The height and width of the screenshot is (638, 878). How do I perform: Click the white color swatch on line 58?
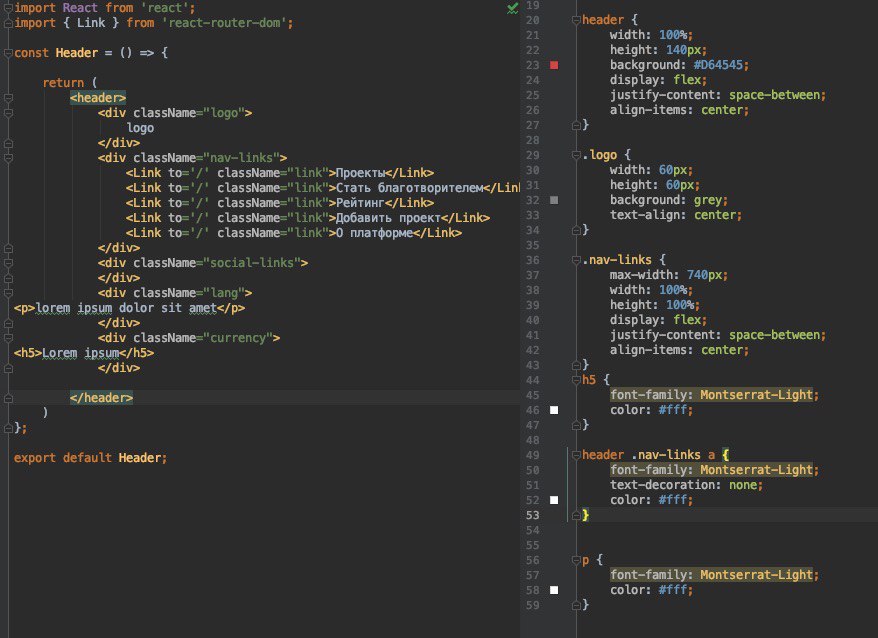(x=555, y=590)
